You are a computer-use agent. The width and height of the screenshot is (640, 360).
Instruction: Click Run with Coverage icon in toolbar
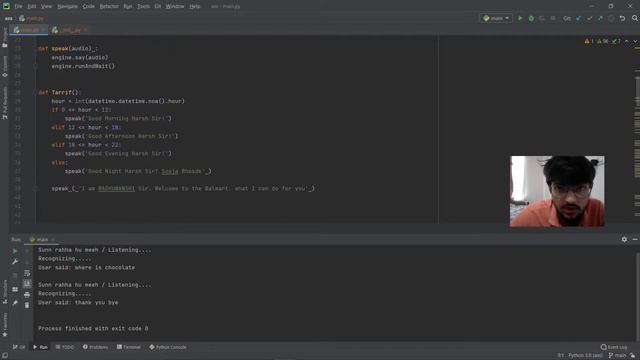tap(542, 18)
